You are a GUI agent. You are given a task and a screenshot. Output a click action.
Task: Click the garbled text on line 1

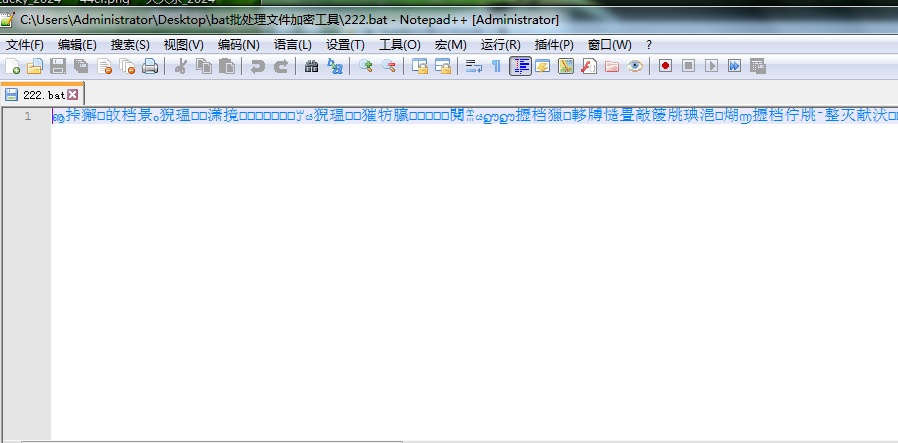tap(475, 116)
